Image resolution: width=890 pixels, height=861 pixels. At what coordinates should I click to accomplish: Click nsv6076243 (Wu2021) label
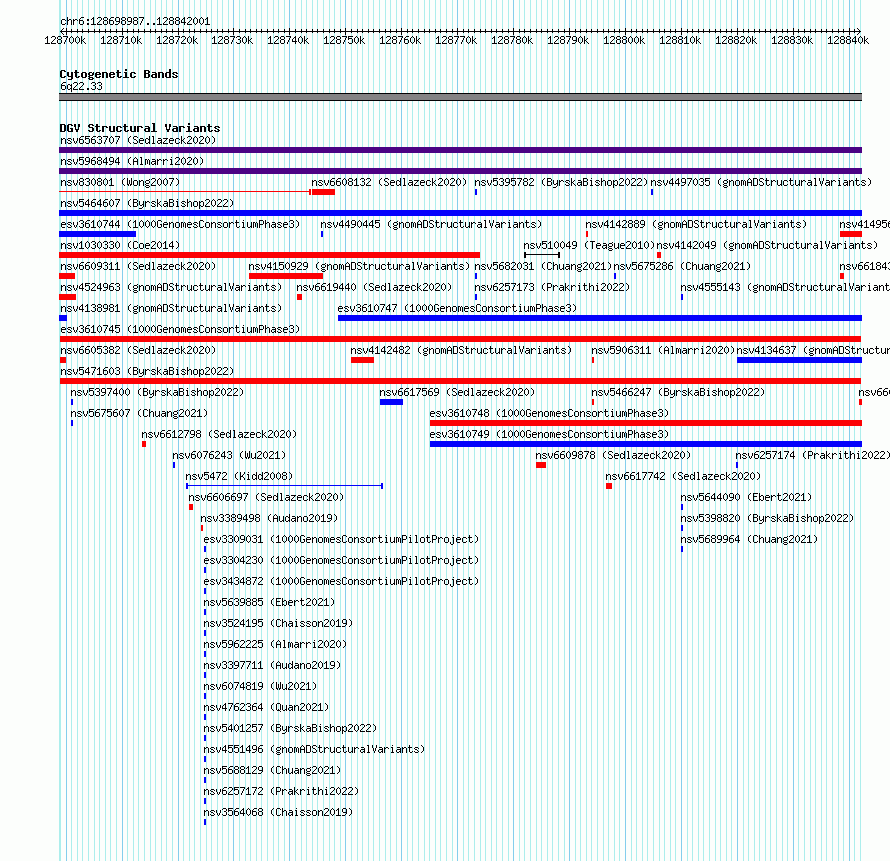point(229,455)
